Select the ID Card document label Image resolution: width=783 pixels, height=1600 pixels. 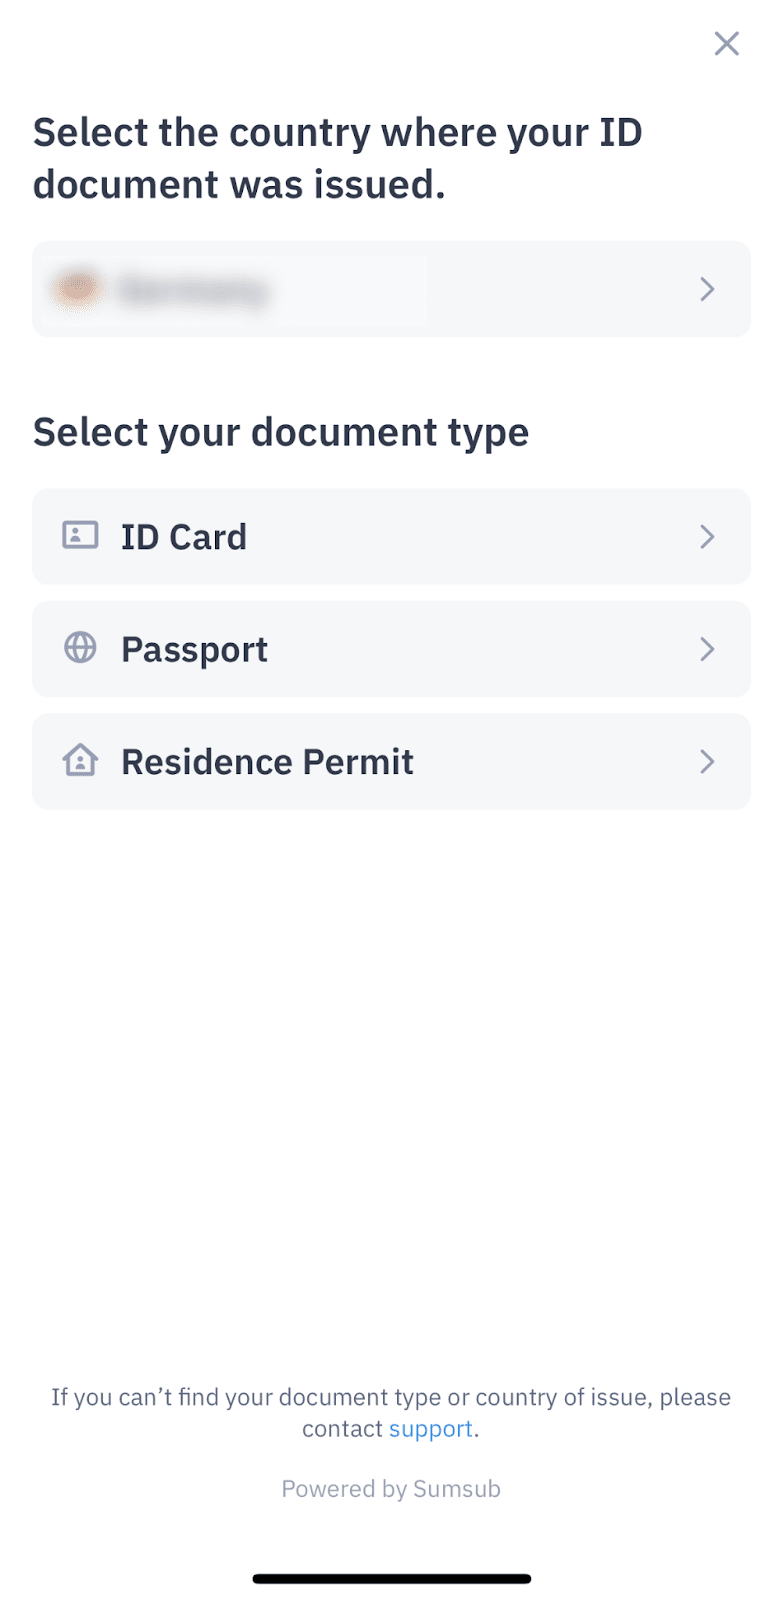[184, 537]
